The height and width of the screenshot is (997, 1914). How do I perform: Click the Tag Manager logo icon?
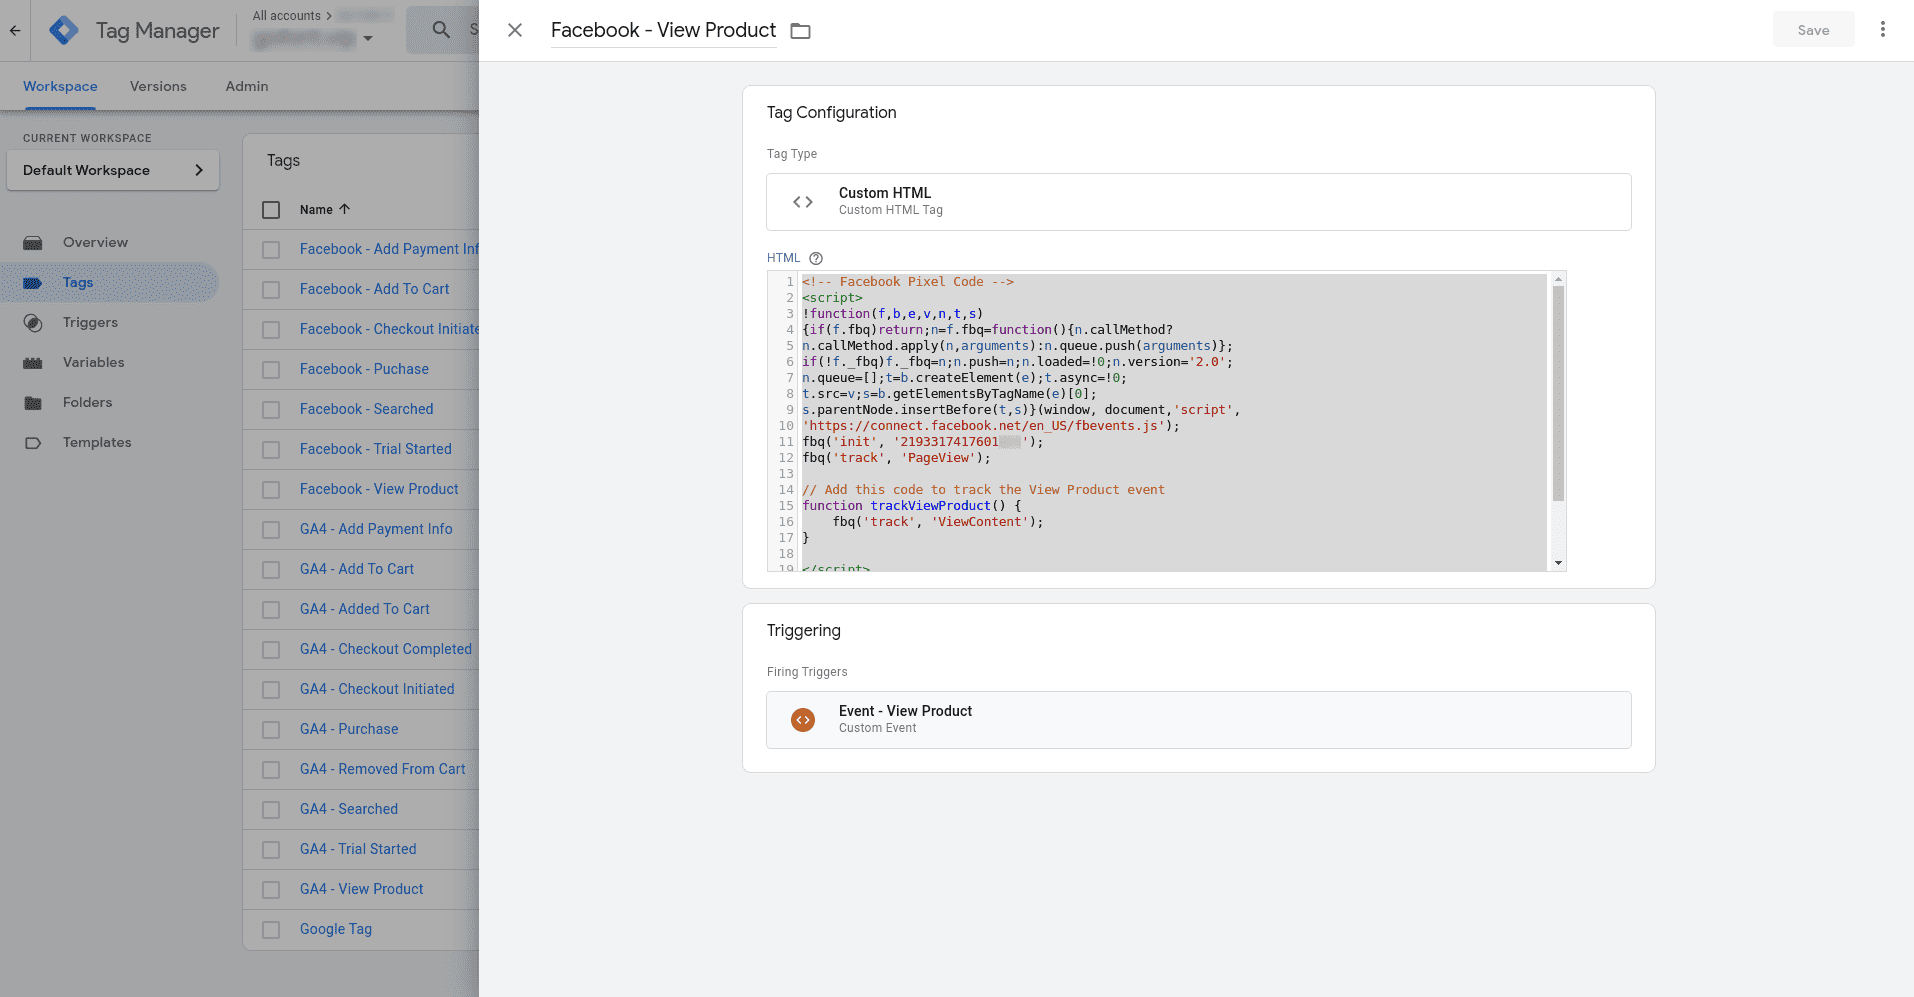coord(64,31)
